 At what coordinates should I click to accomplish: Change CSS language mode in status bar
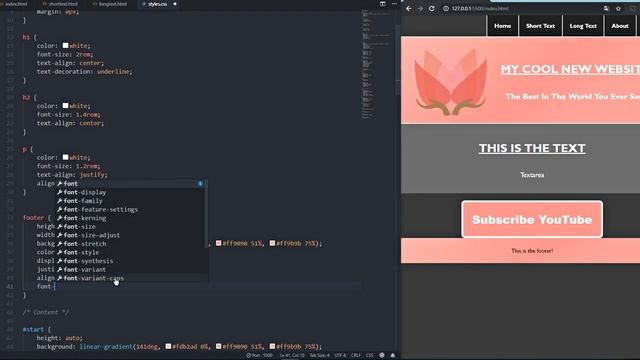point(369,356)
